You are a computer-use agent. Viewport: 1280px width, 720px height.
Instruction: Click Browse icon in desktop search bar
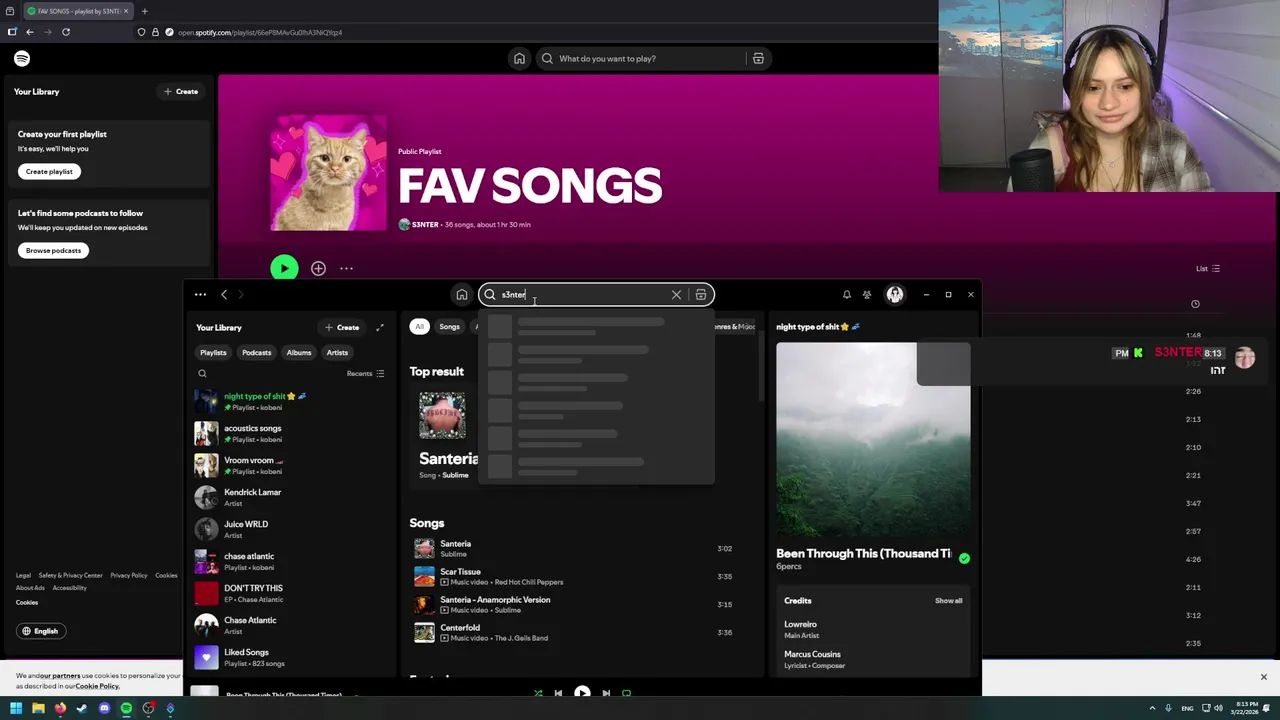coord(701,294)
